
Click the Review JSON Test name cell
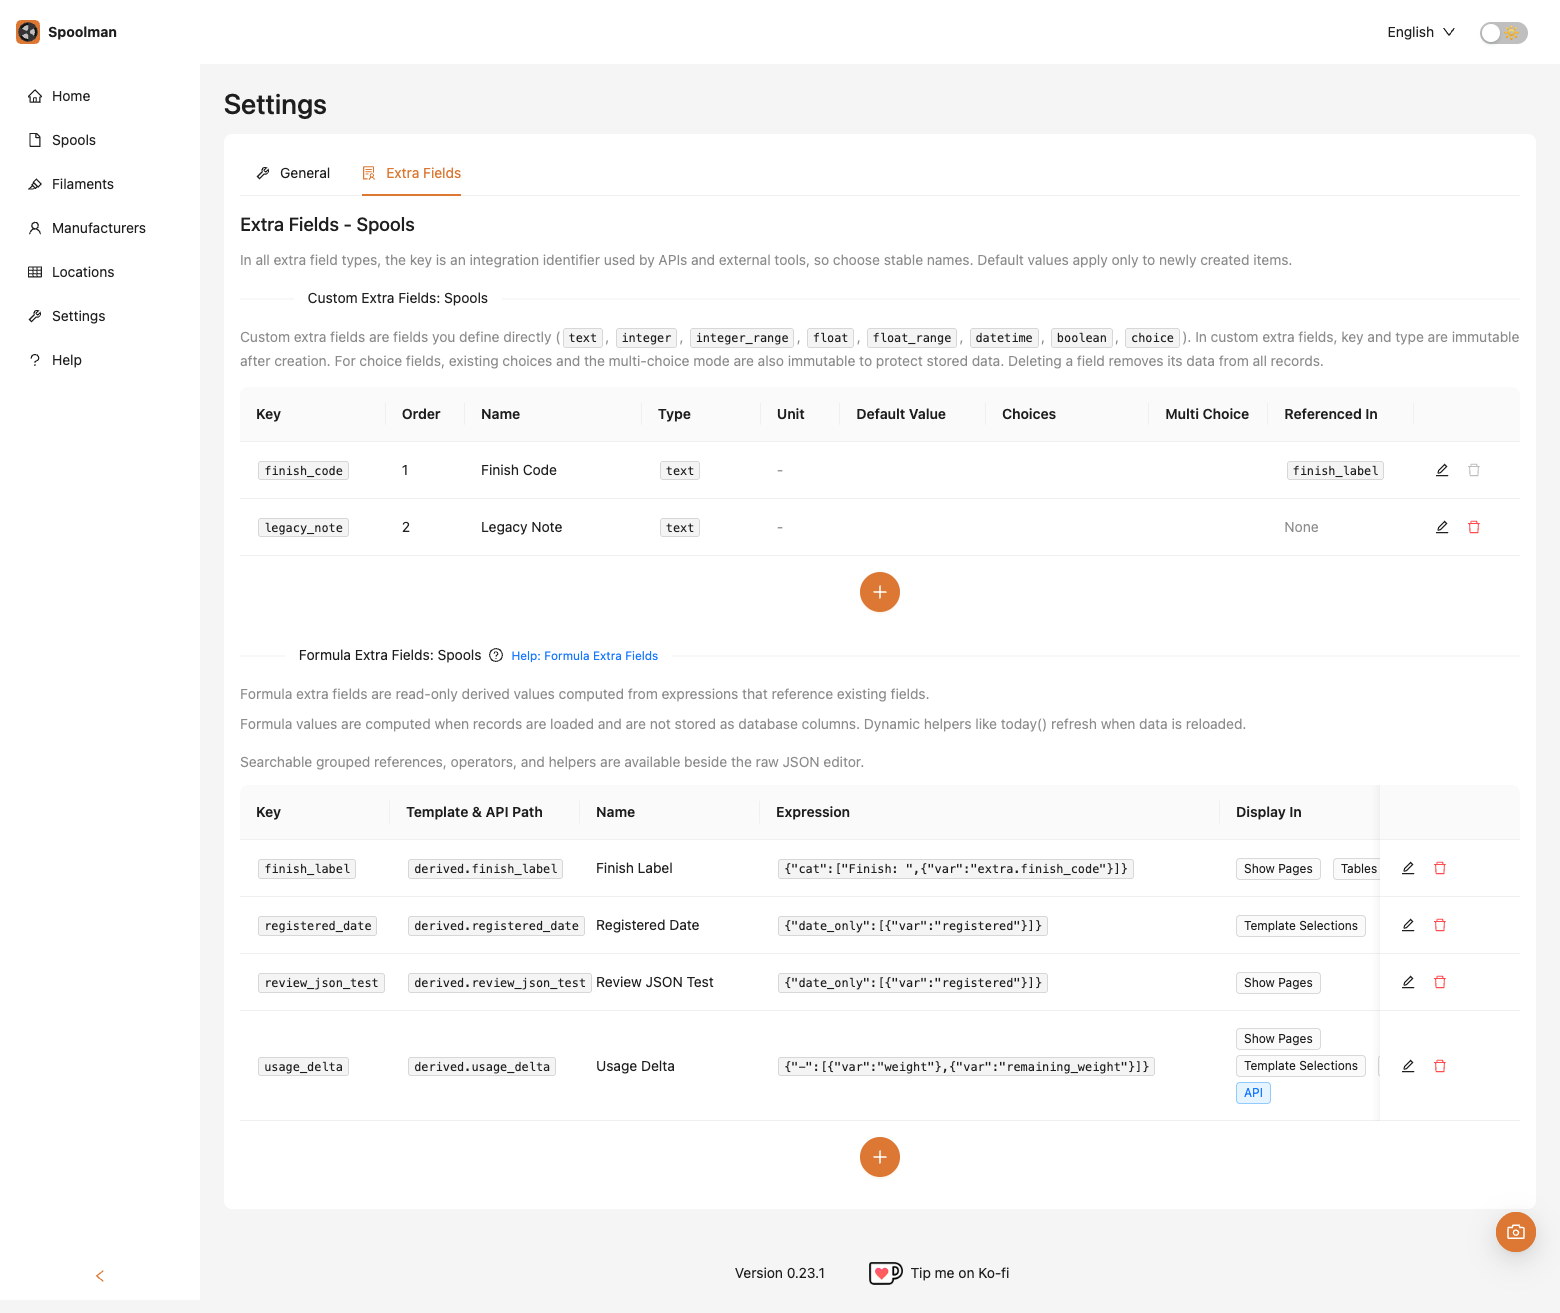655,982
